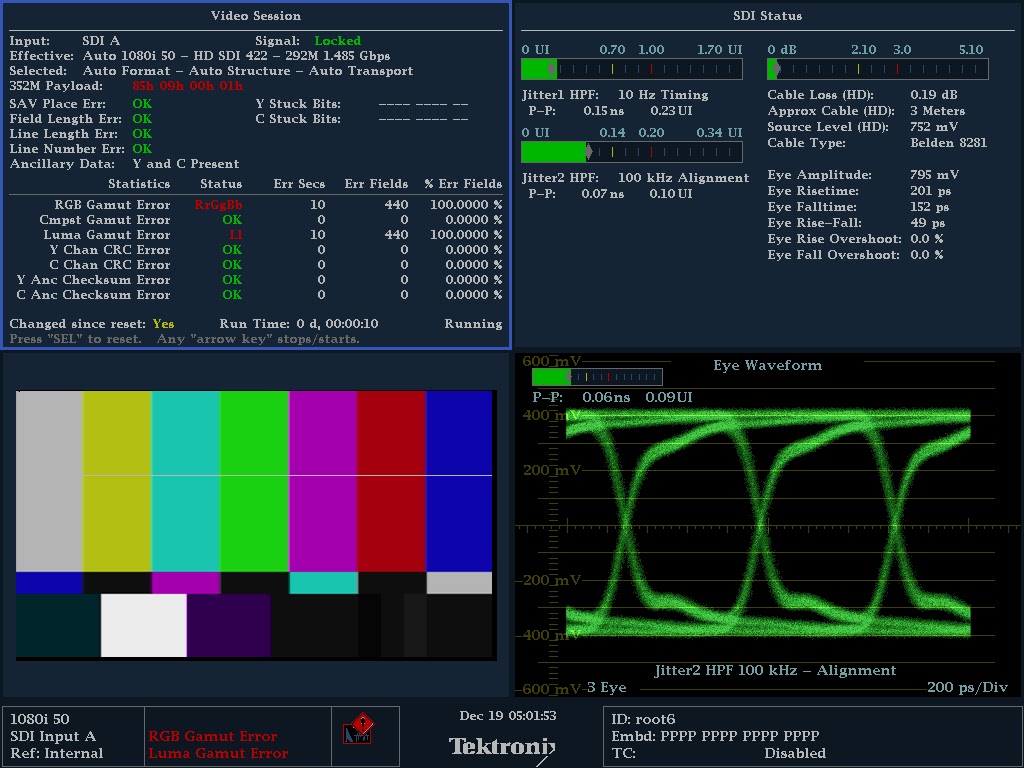
Task: Open the color bars picture thumbnail
Action: [256, 525]
